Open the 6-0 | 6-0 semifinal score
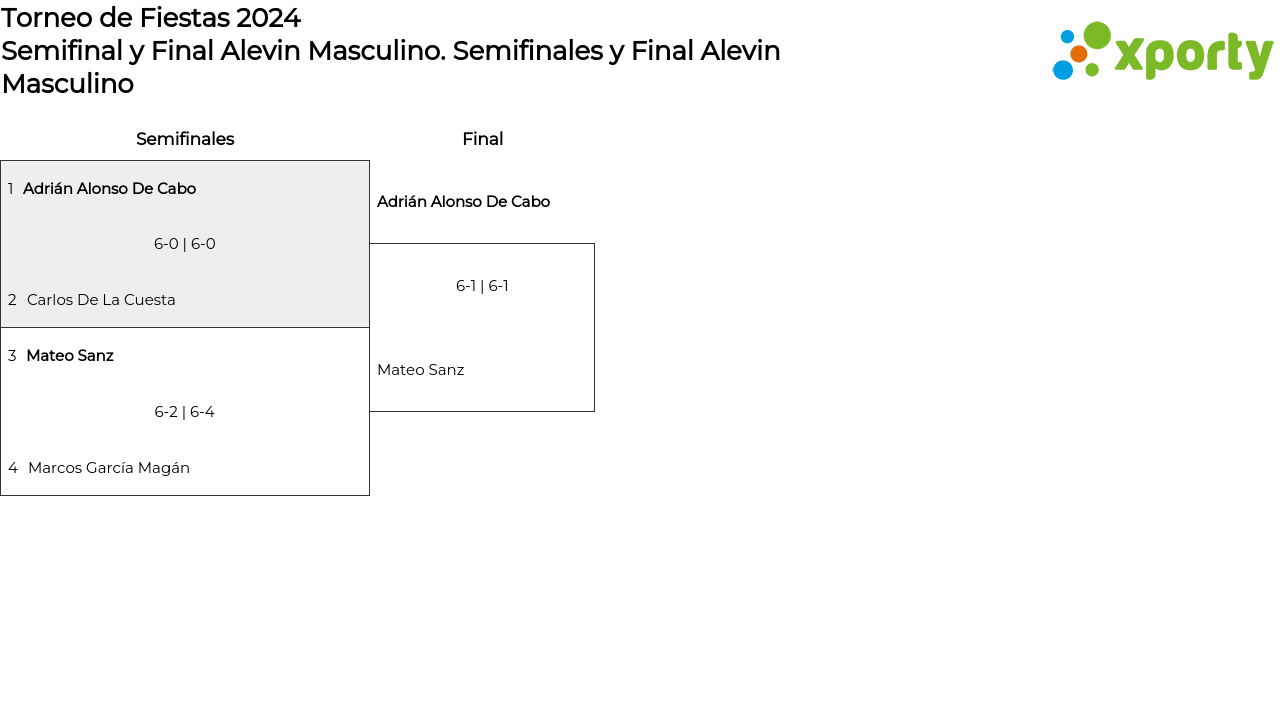The height and width of the screenshot is (727, 1280). pos(185,244)
